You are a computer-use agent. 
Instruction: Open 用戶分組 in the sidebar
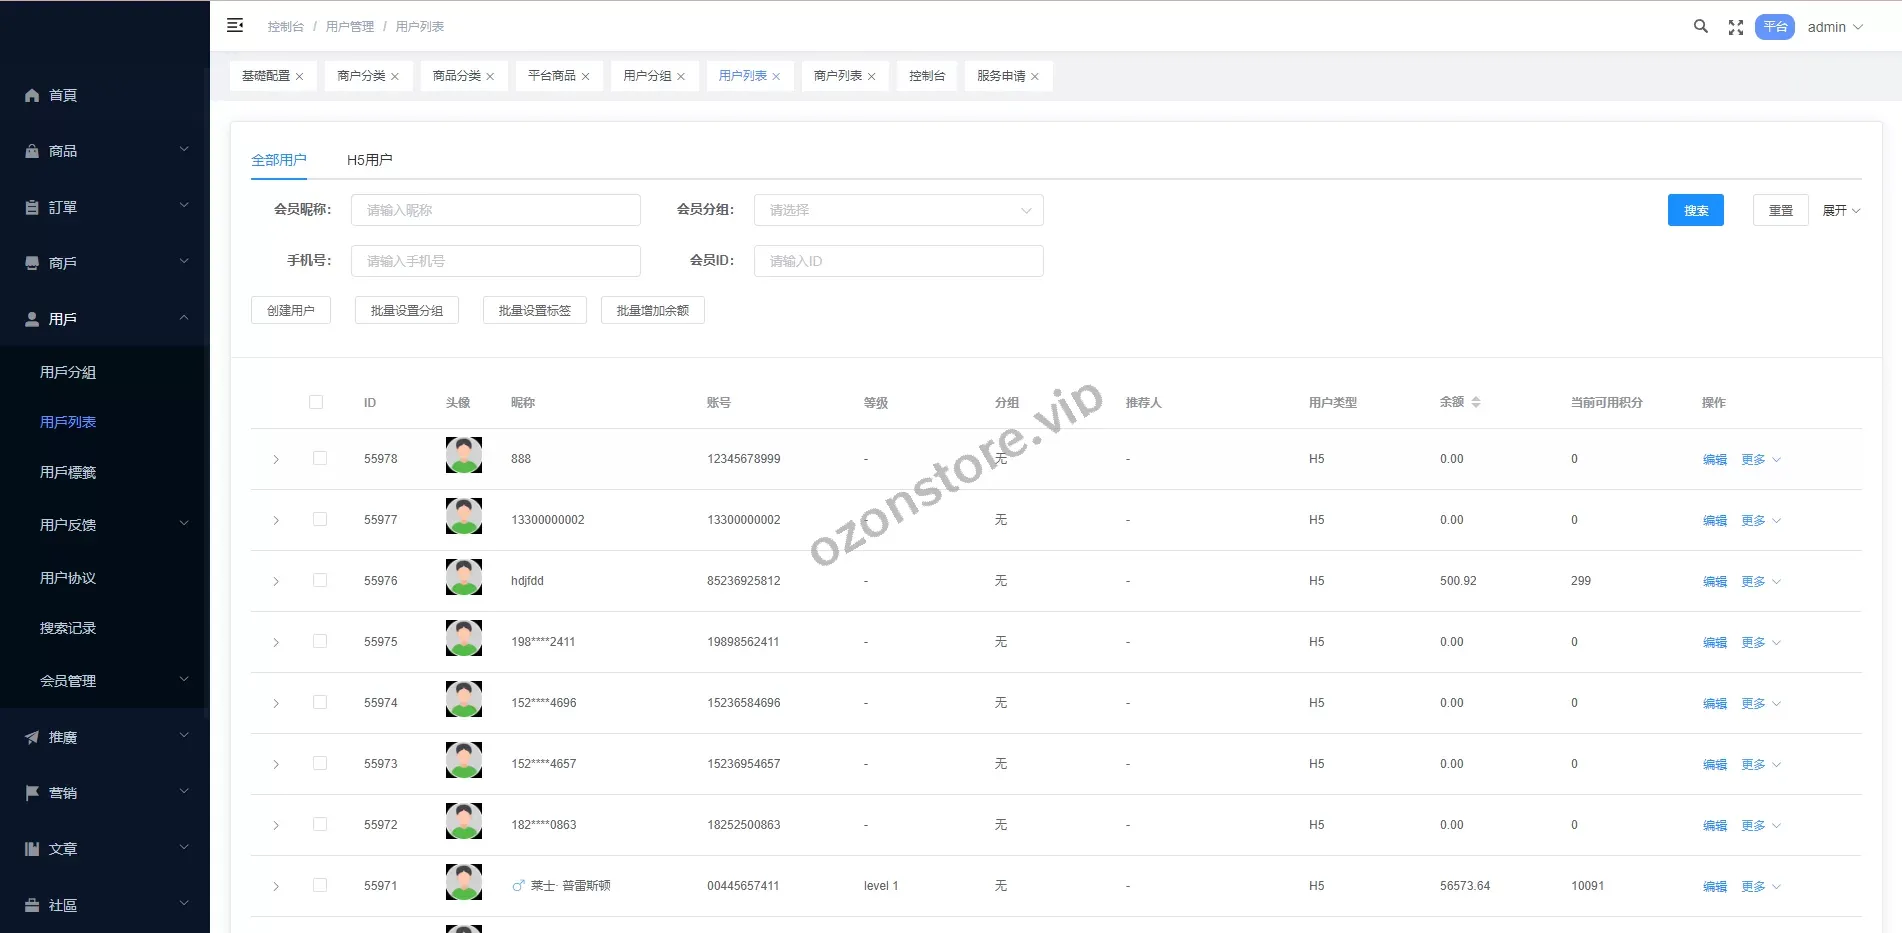(x=68, y=372)
